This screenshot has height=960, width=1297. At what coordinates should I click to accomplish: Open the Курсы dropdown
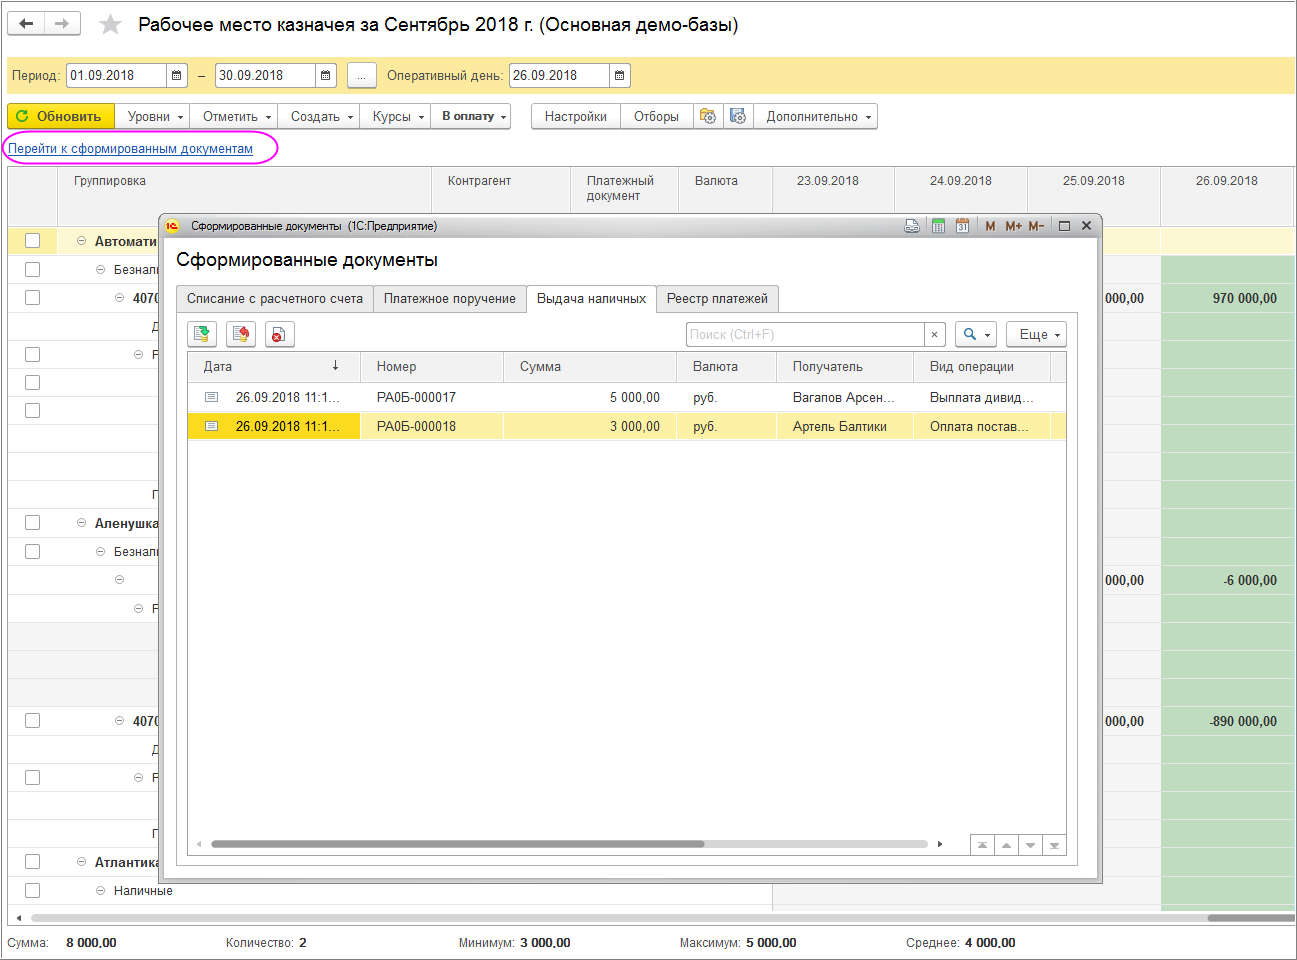tap(395, 116)
